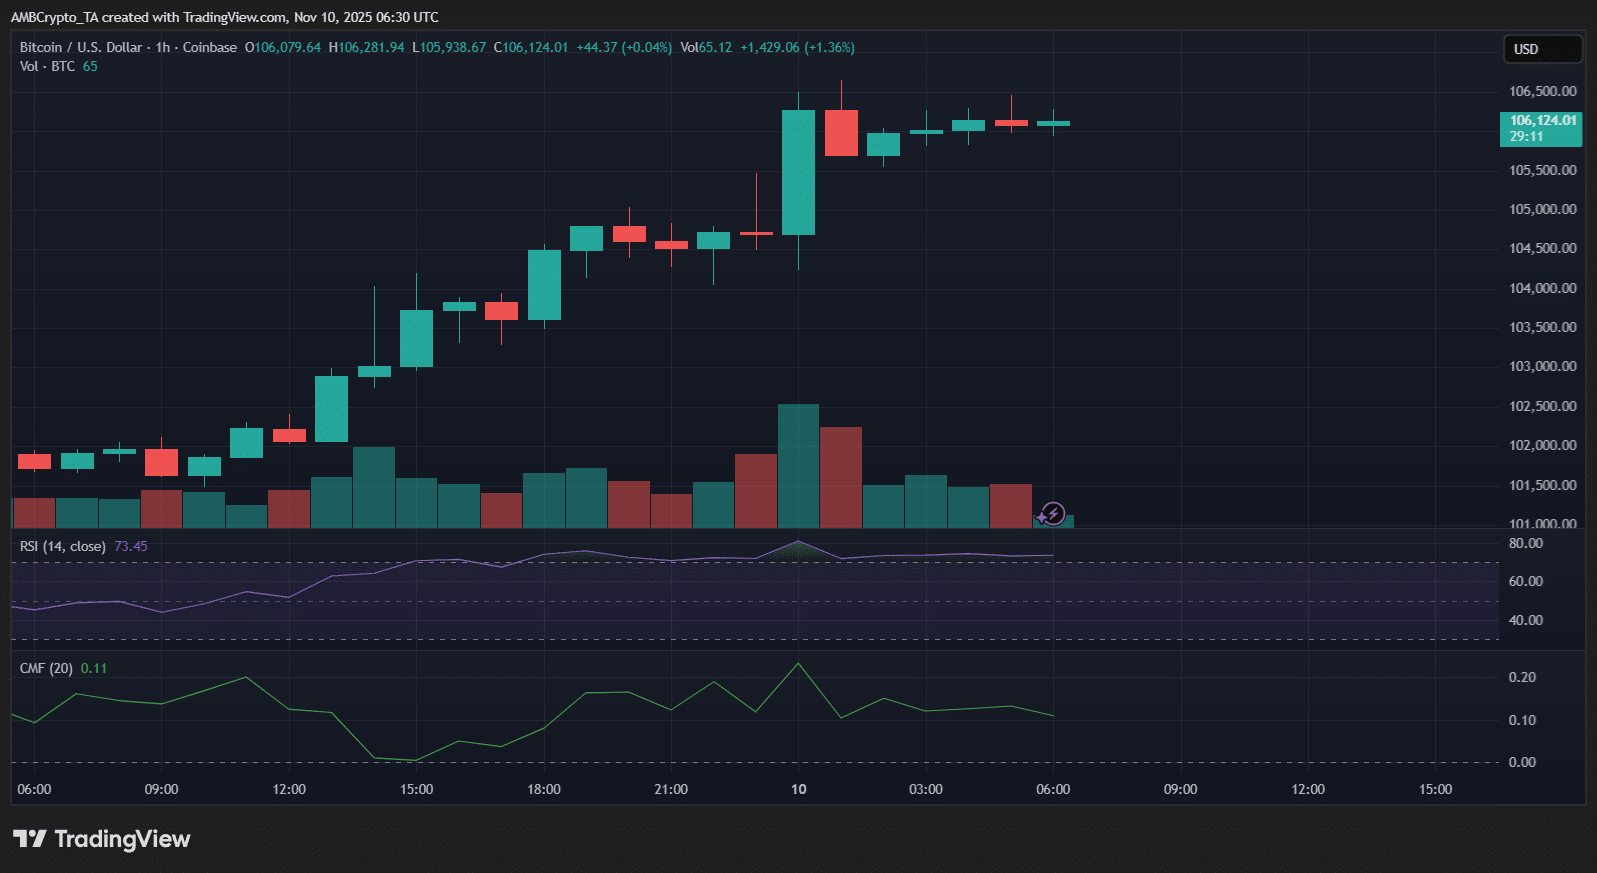Click the 0.20 level on CMF scale

tap(1522, 677)
